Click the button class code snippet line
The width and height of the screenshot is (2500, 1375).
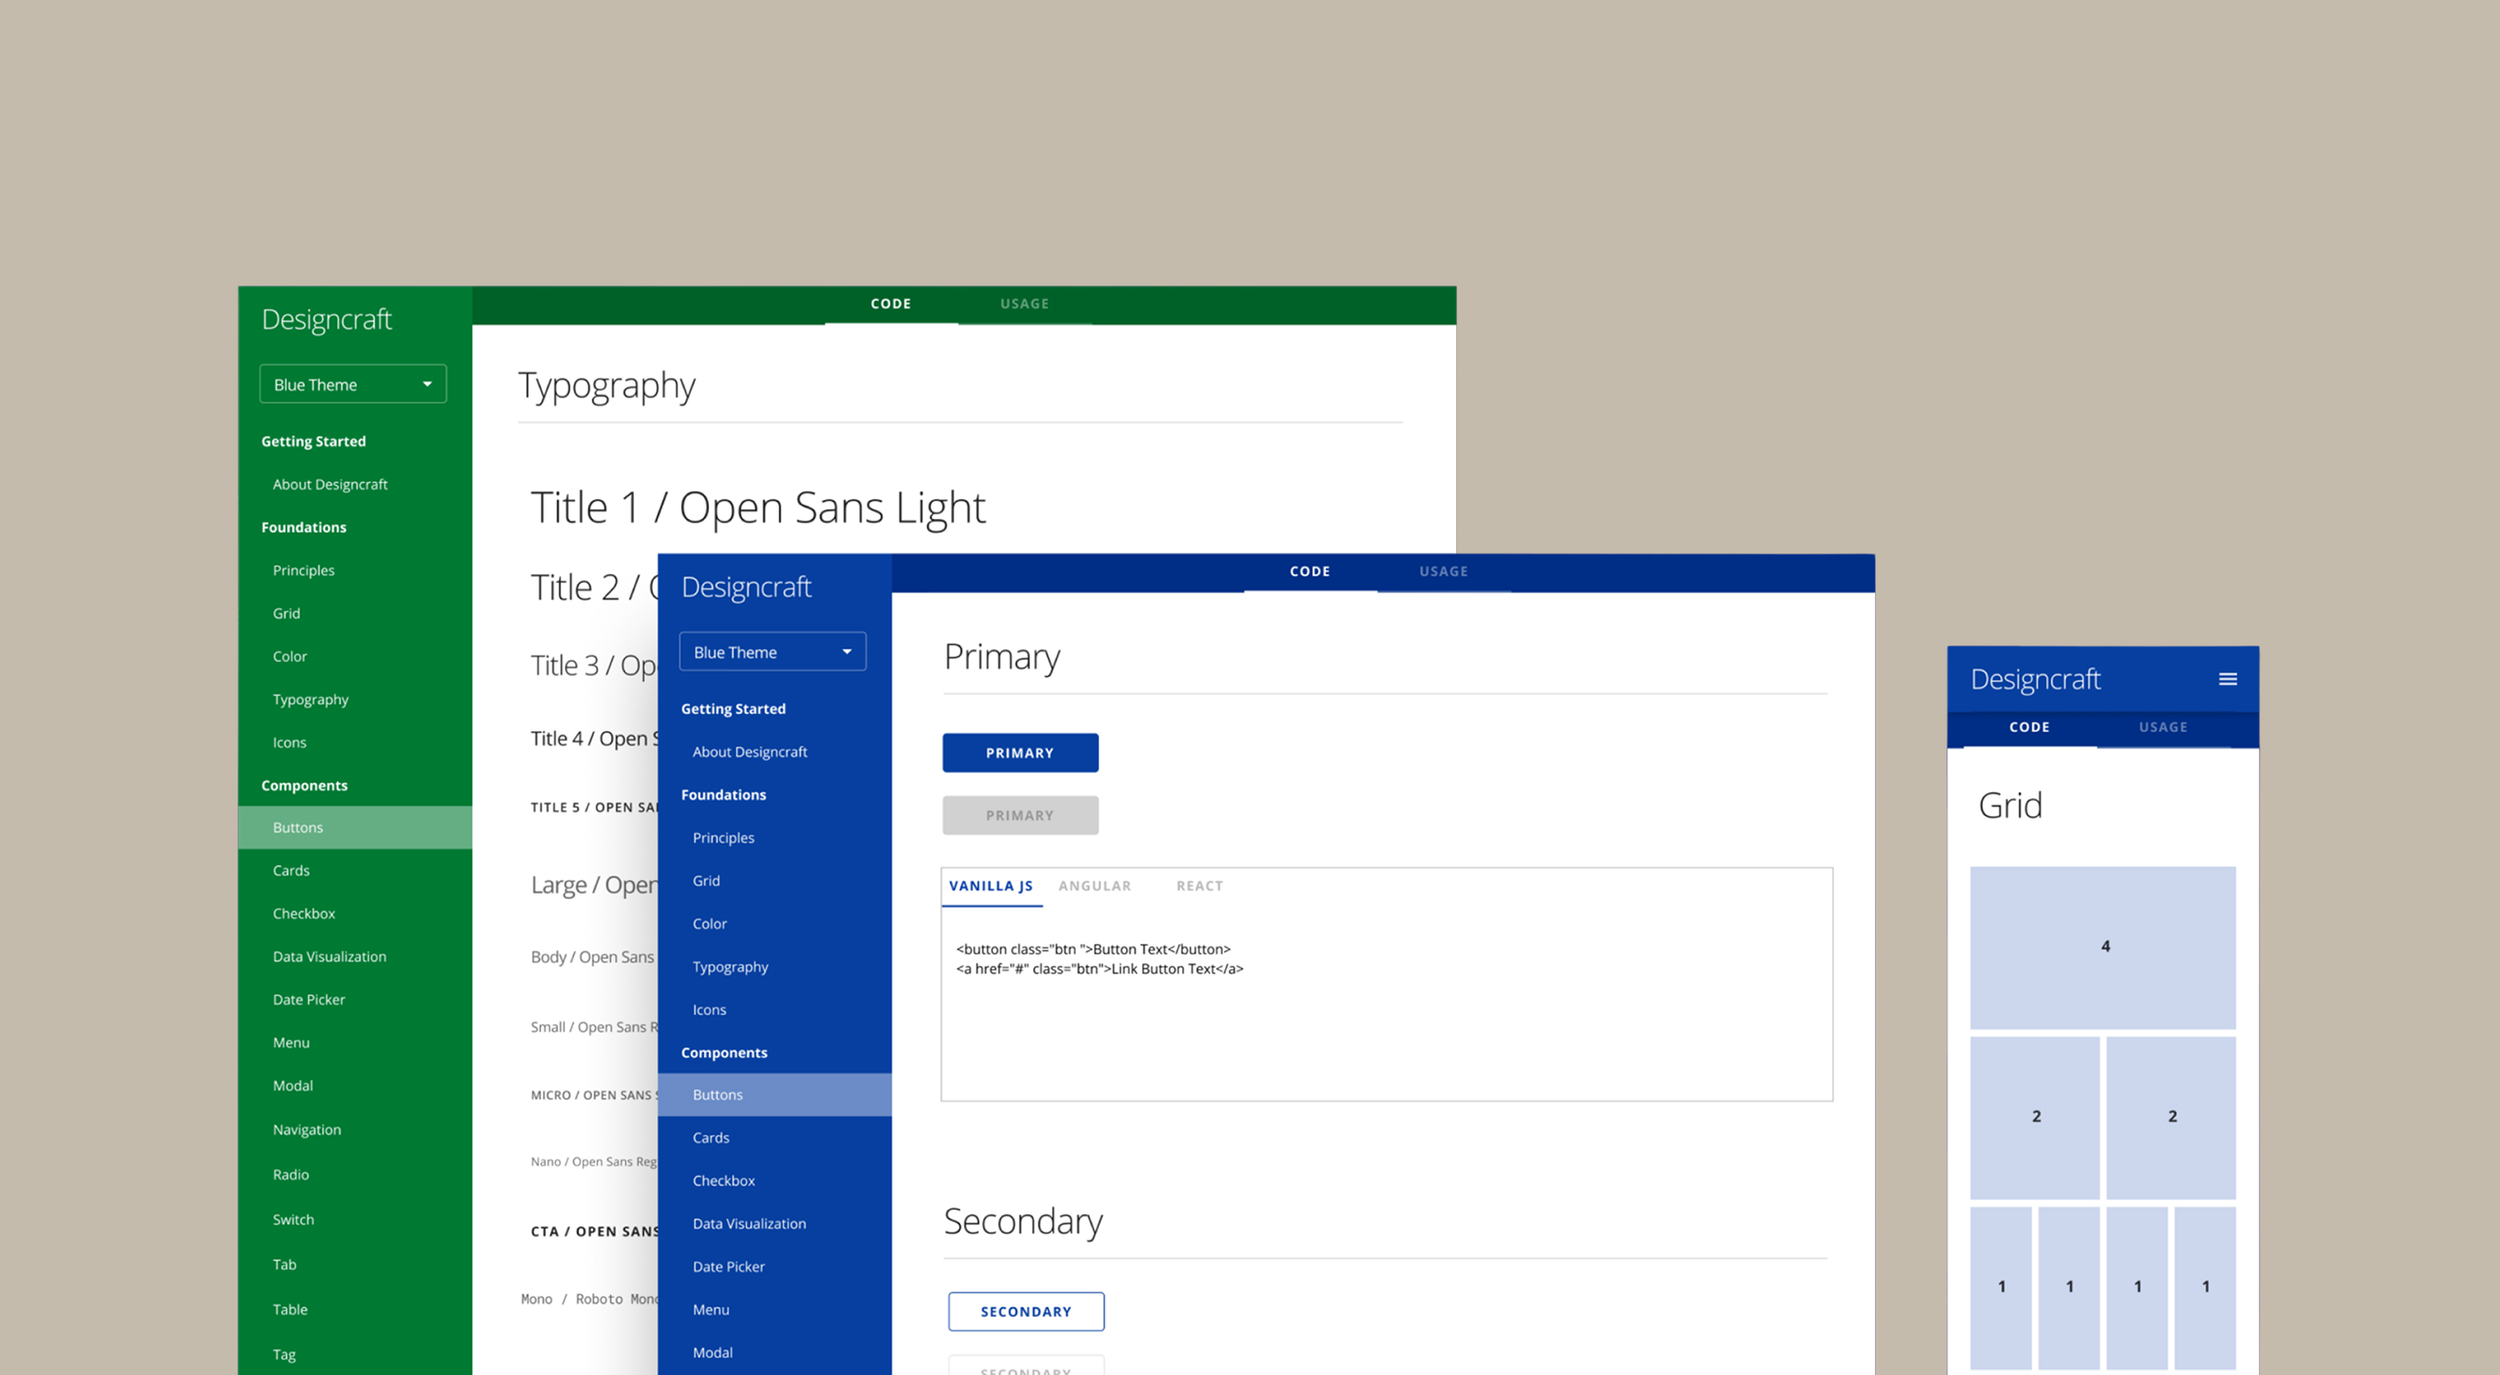1093,950
